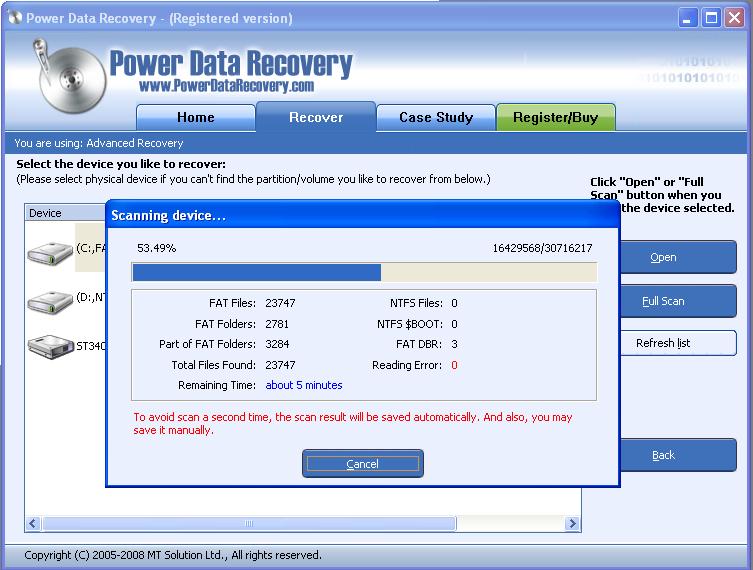Select the C: drive icon
The image size is (753, 570).
coord(50,253)
